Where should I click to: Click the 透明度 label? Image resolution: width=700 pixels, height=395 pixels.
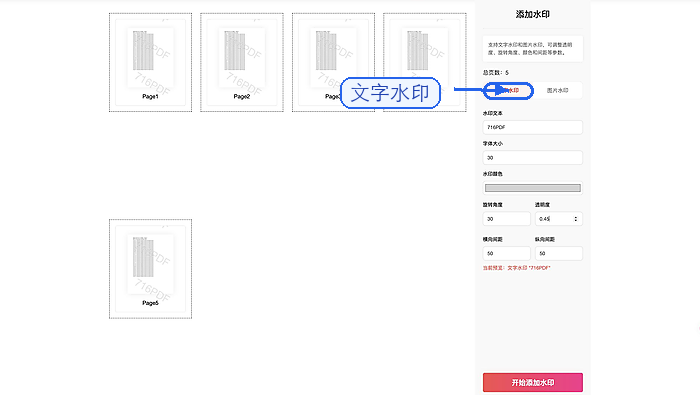(542, 205)
